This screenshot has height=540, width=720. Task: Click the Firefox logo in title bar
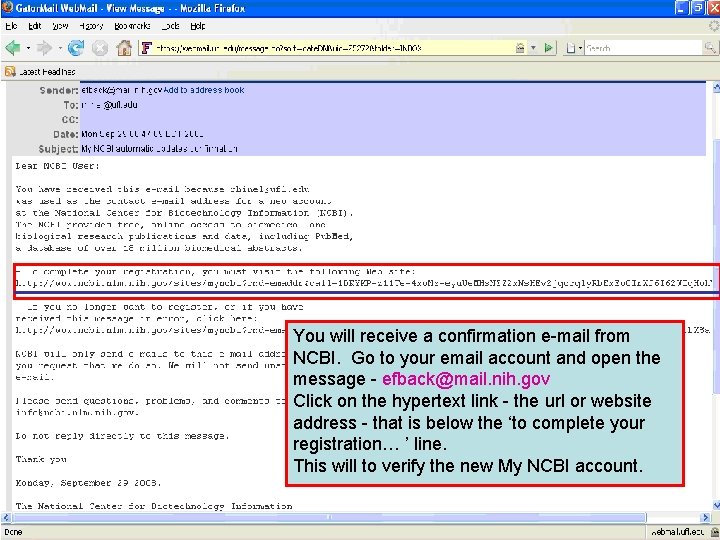pos(7,8)
